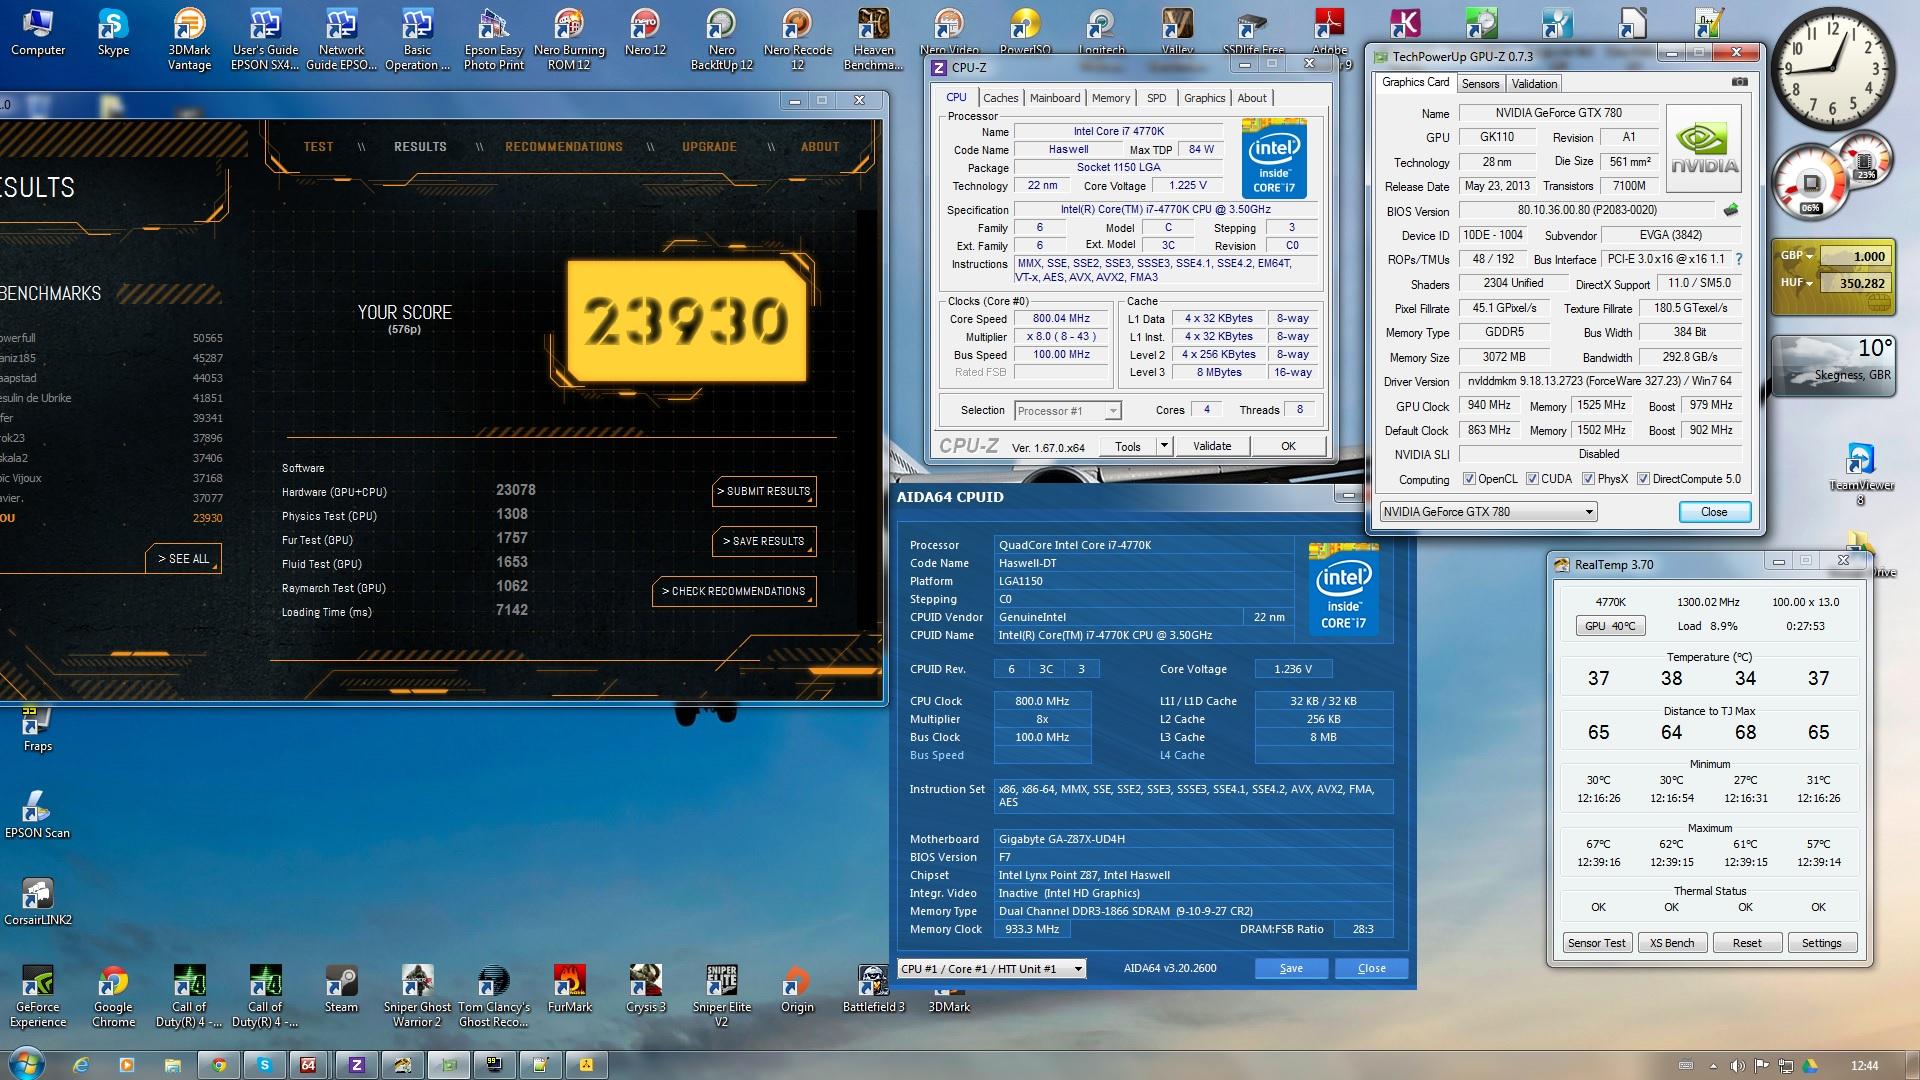Open the Battlefield 3 desktop shortcut
Viewport: 1920px width, 1080px height.
(x=873, y=990)
